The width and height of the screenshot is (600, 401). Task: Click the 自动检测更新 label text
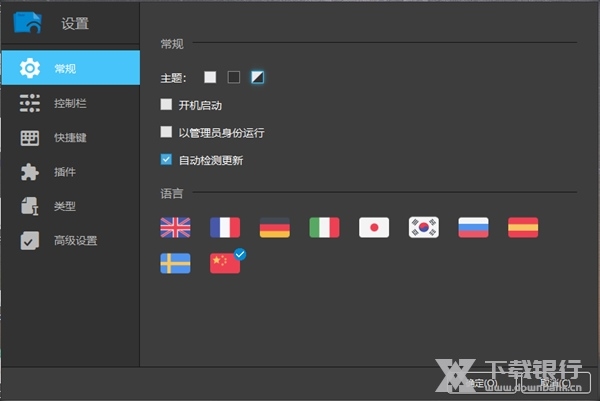(x=211, y=160)
